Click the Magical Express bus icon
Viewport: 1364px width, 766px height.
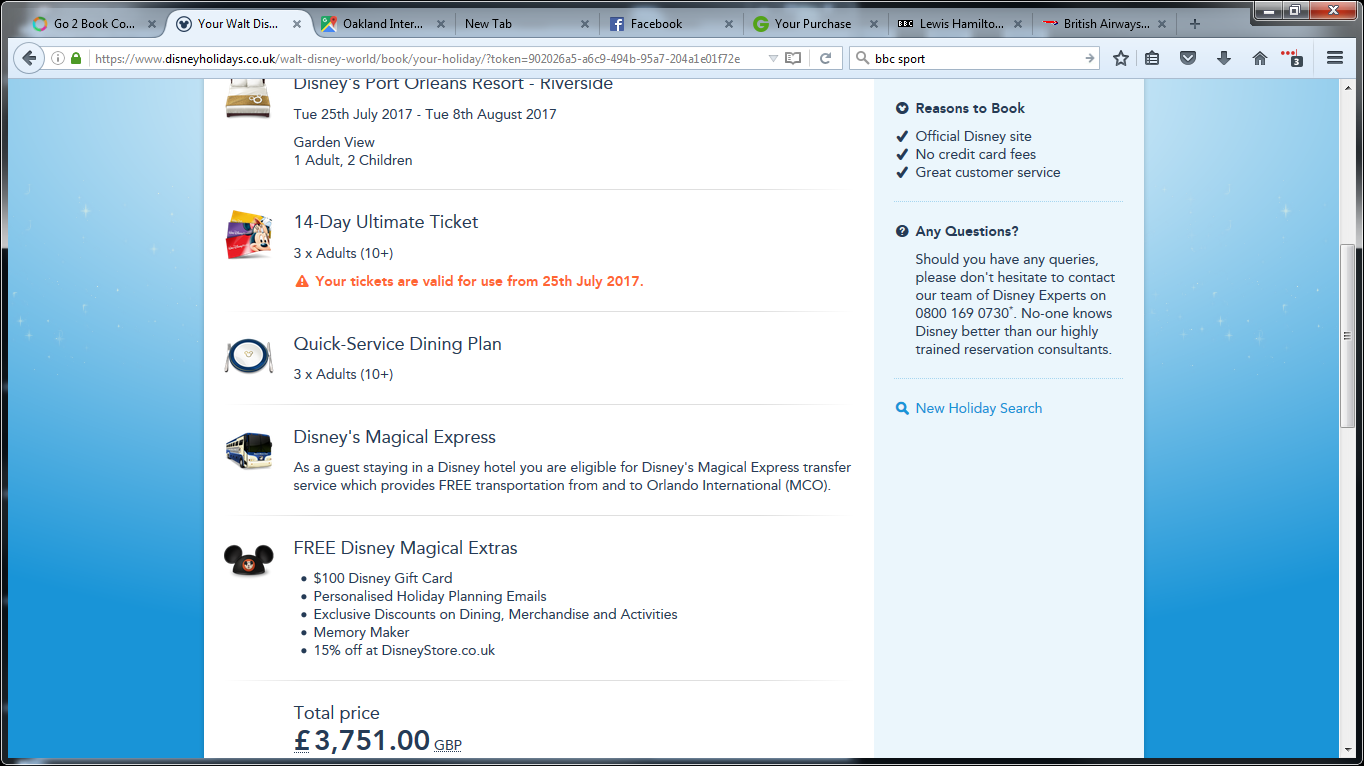(248, 450)
